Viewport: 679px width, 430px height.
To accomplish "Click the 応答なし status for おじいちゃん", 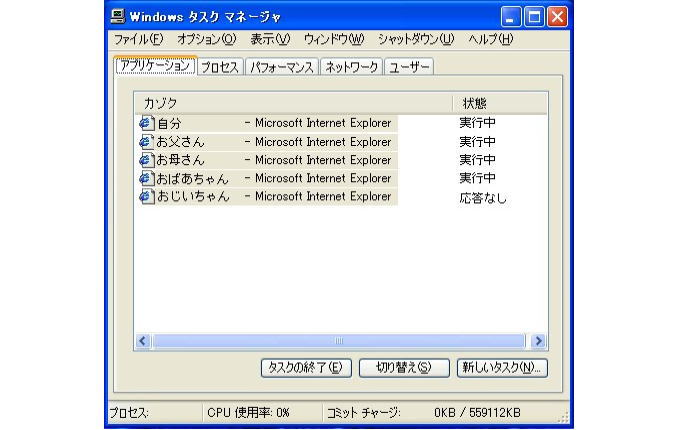I will [x=482, y=198].
